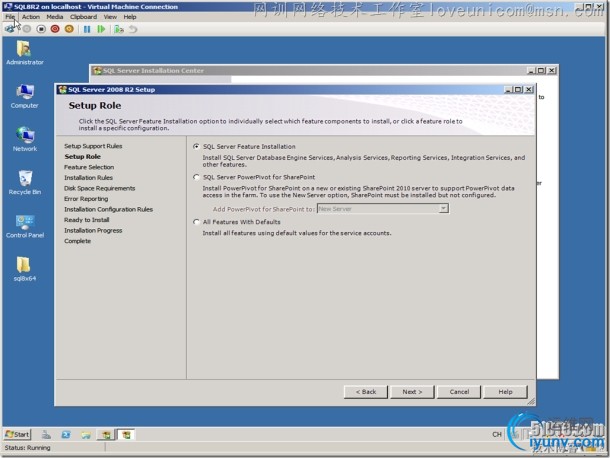Click the Server Manager taskbar icon
This screenshot has height=458, width=610.
point(46,435)
